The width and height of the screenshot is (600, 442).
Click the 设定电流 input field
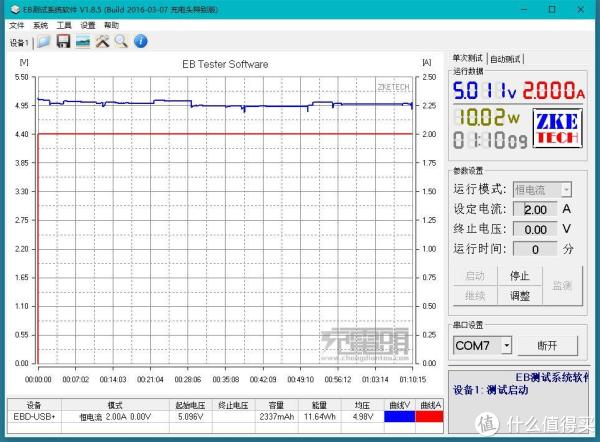click(x=535, y=209)
